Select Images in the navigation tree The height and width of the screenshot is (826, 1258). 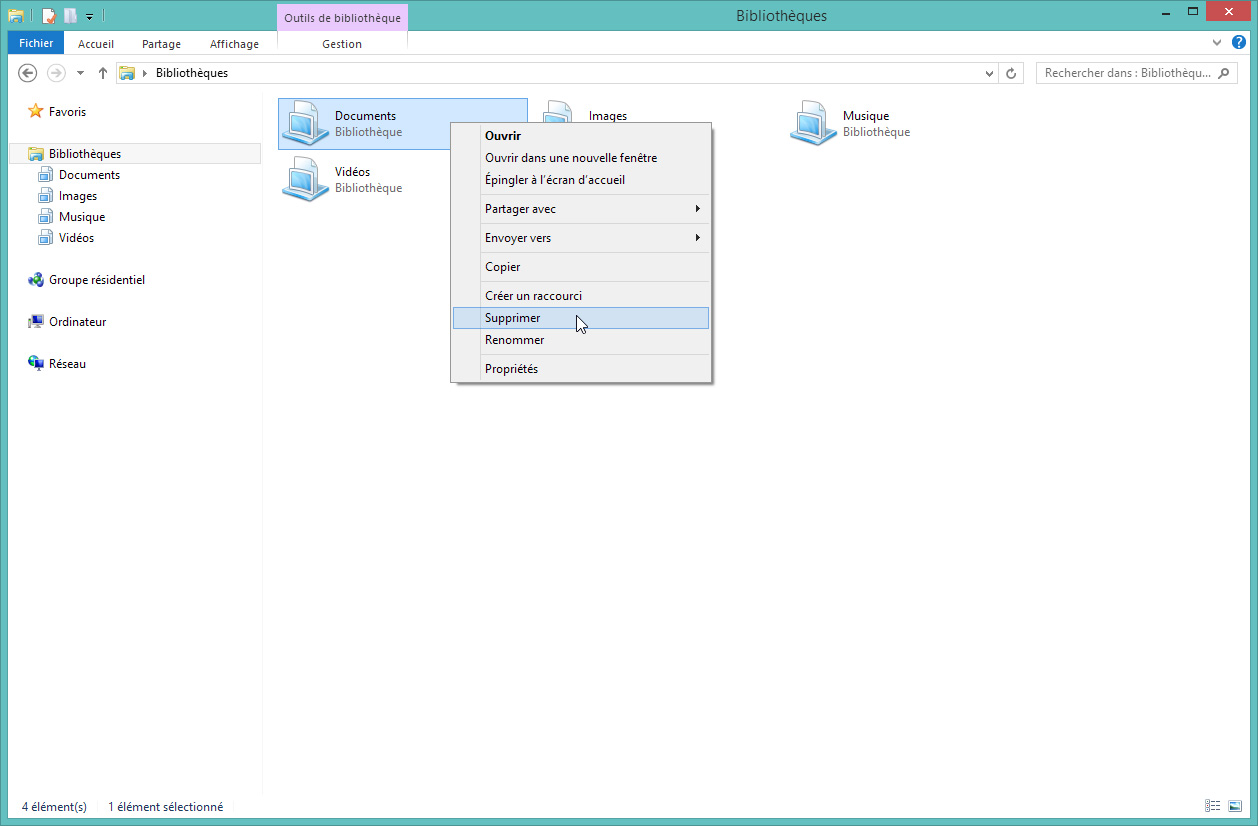[x=78, y=196]
